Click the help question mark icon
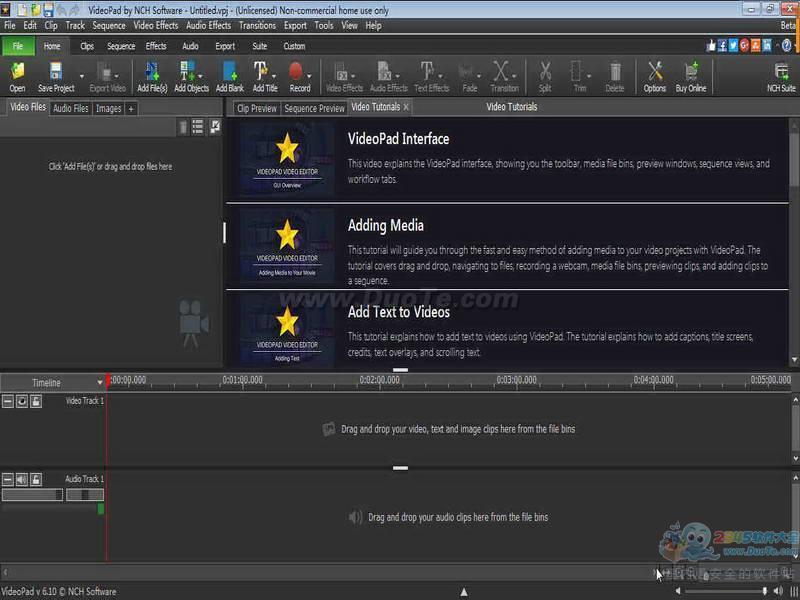 787,46
